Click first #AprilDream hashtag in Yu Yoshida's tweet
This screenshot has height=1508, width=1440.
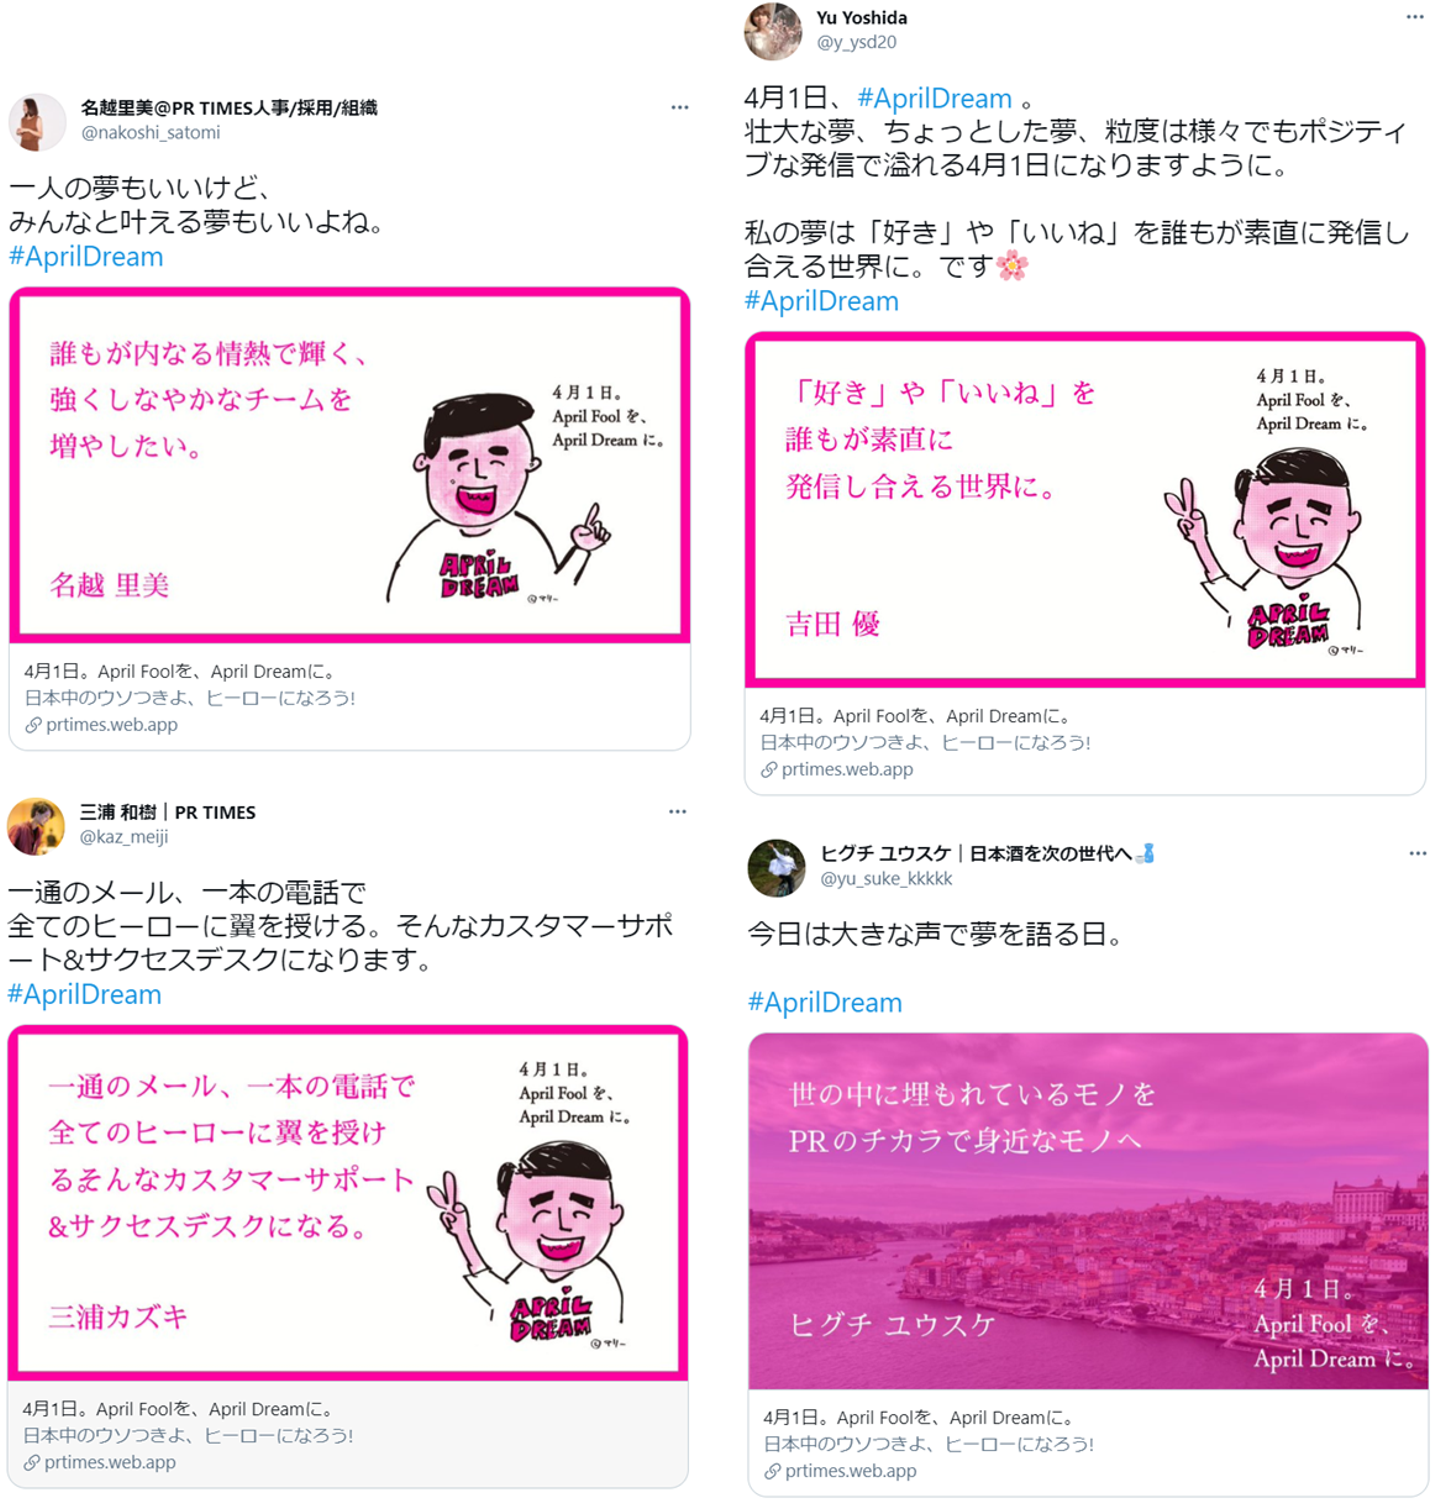coord(935,99)
